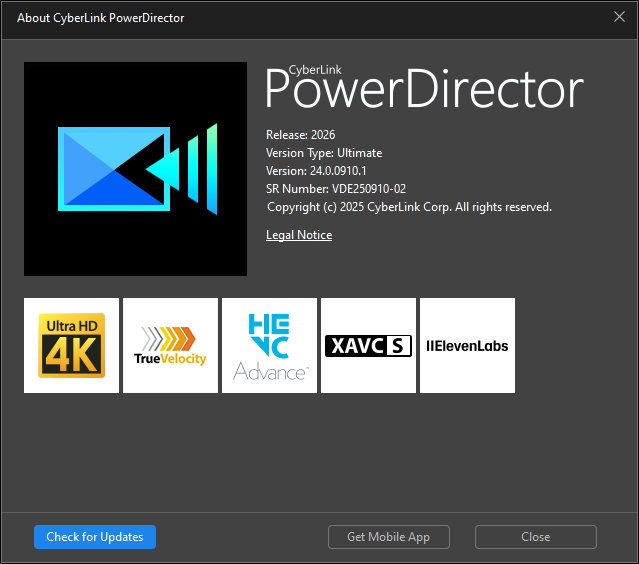Click the cyan play arrow in logo
This screenshot has height=564, width=639.
click(x=162, y=169)
